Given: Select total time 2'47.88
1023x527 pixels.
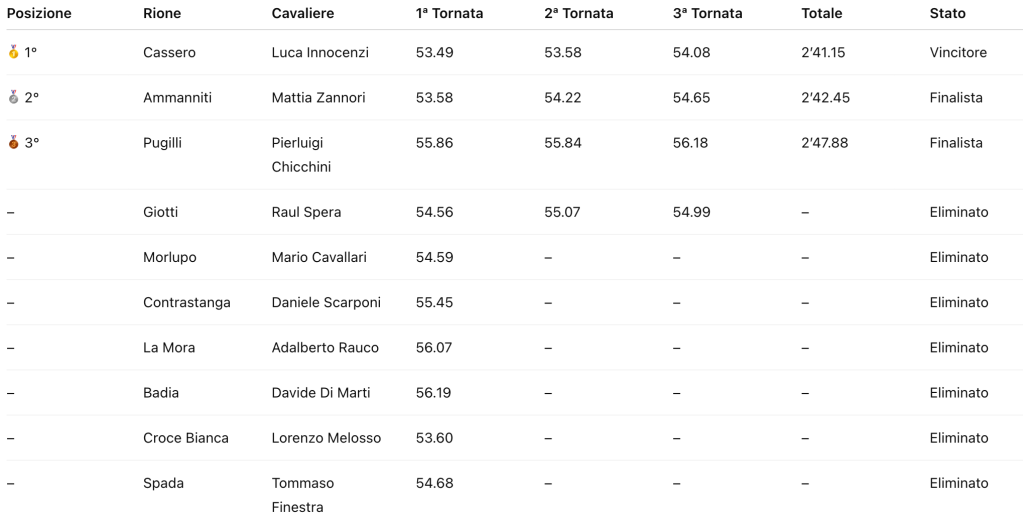Looking at the screenshot, I should coord(824,143).
